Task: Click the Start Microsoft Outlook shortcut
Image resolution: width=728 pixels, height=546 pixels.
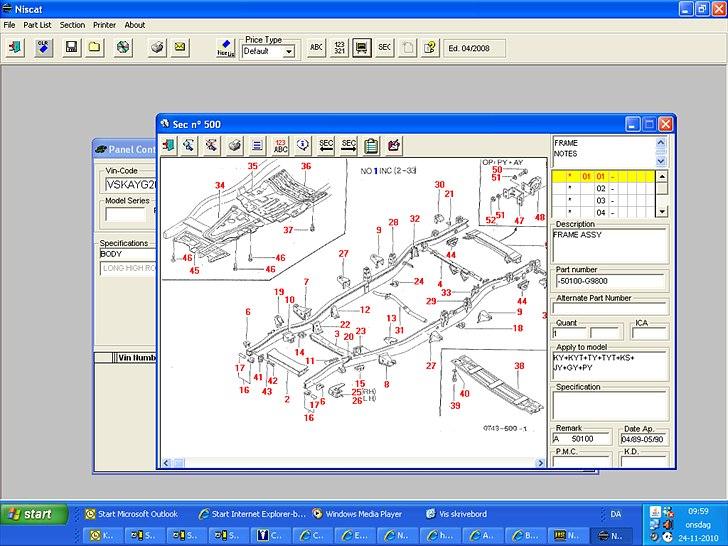Action: click(134, 514)
